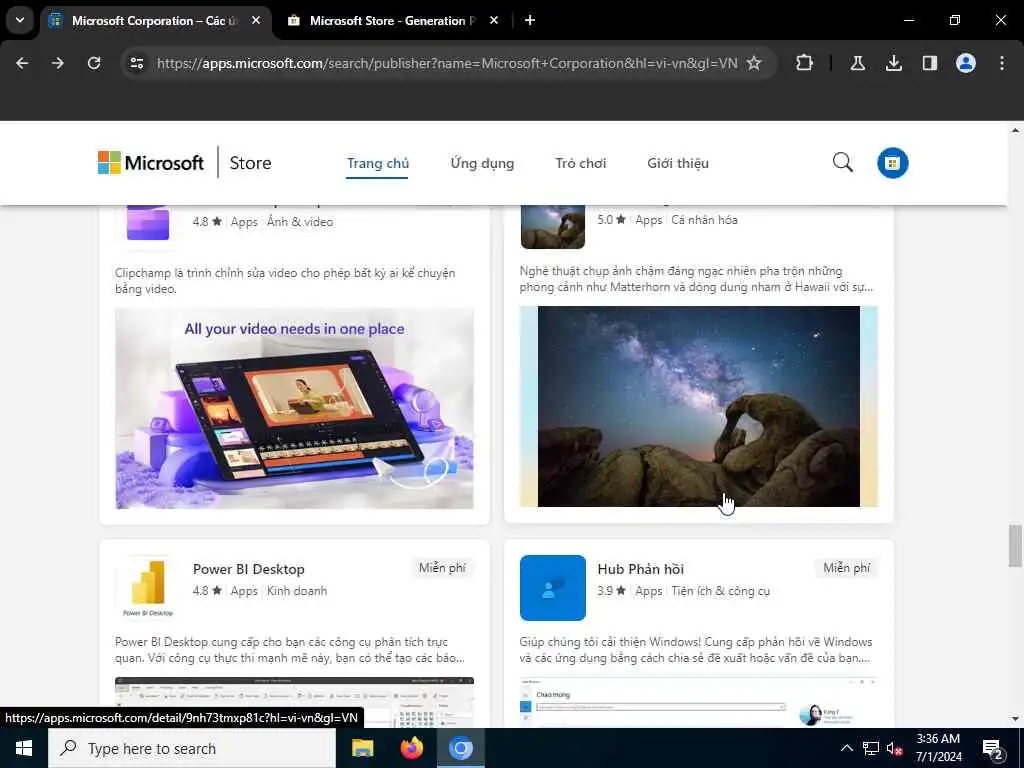Click the Clipchamp description text
Screen dimensions: 1024x768
tap(285, 281)
